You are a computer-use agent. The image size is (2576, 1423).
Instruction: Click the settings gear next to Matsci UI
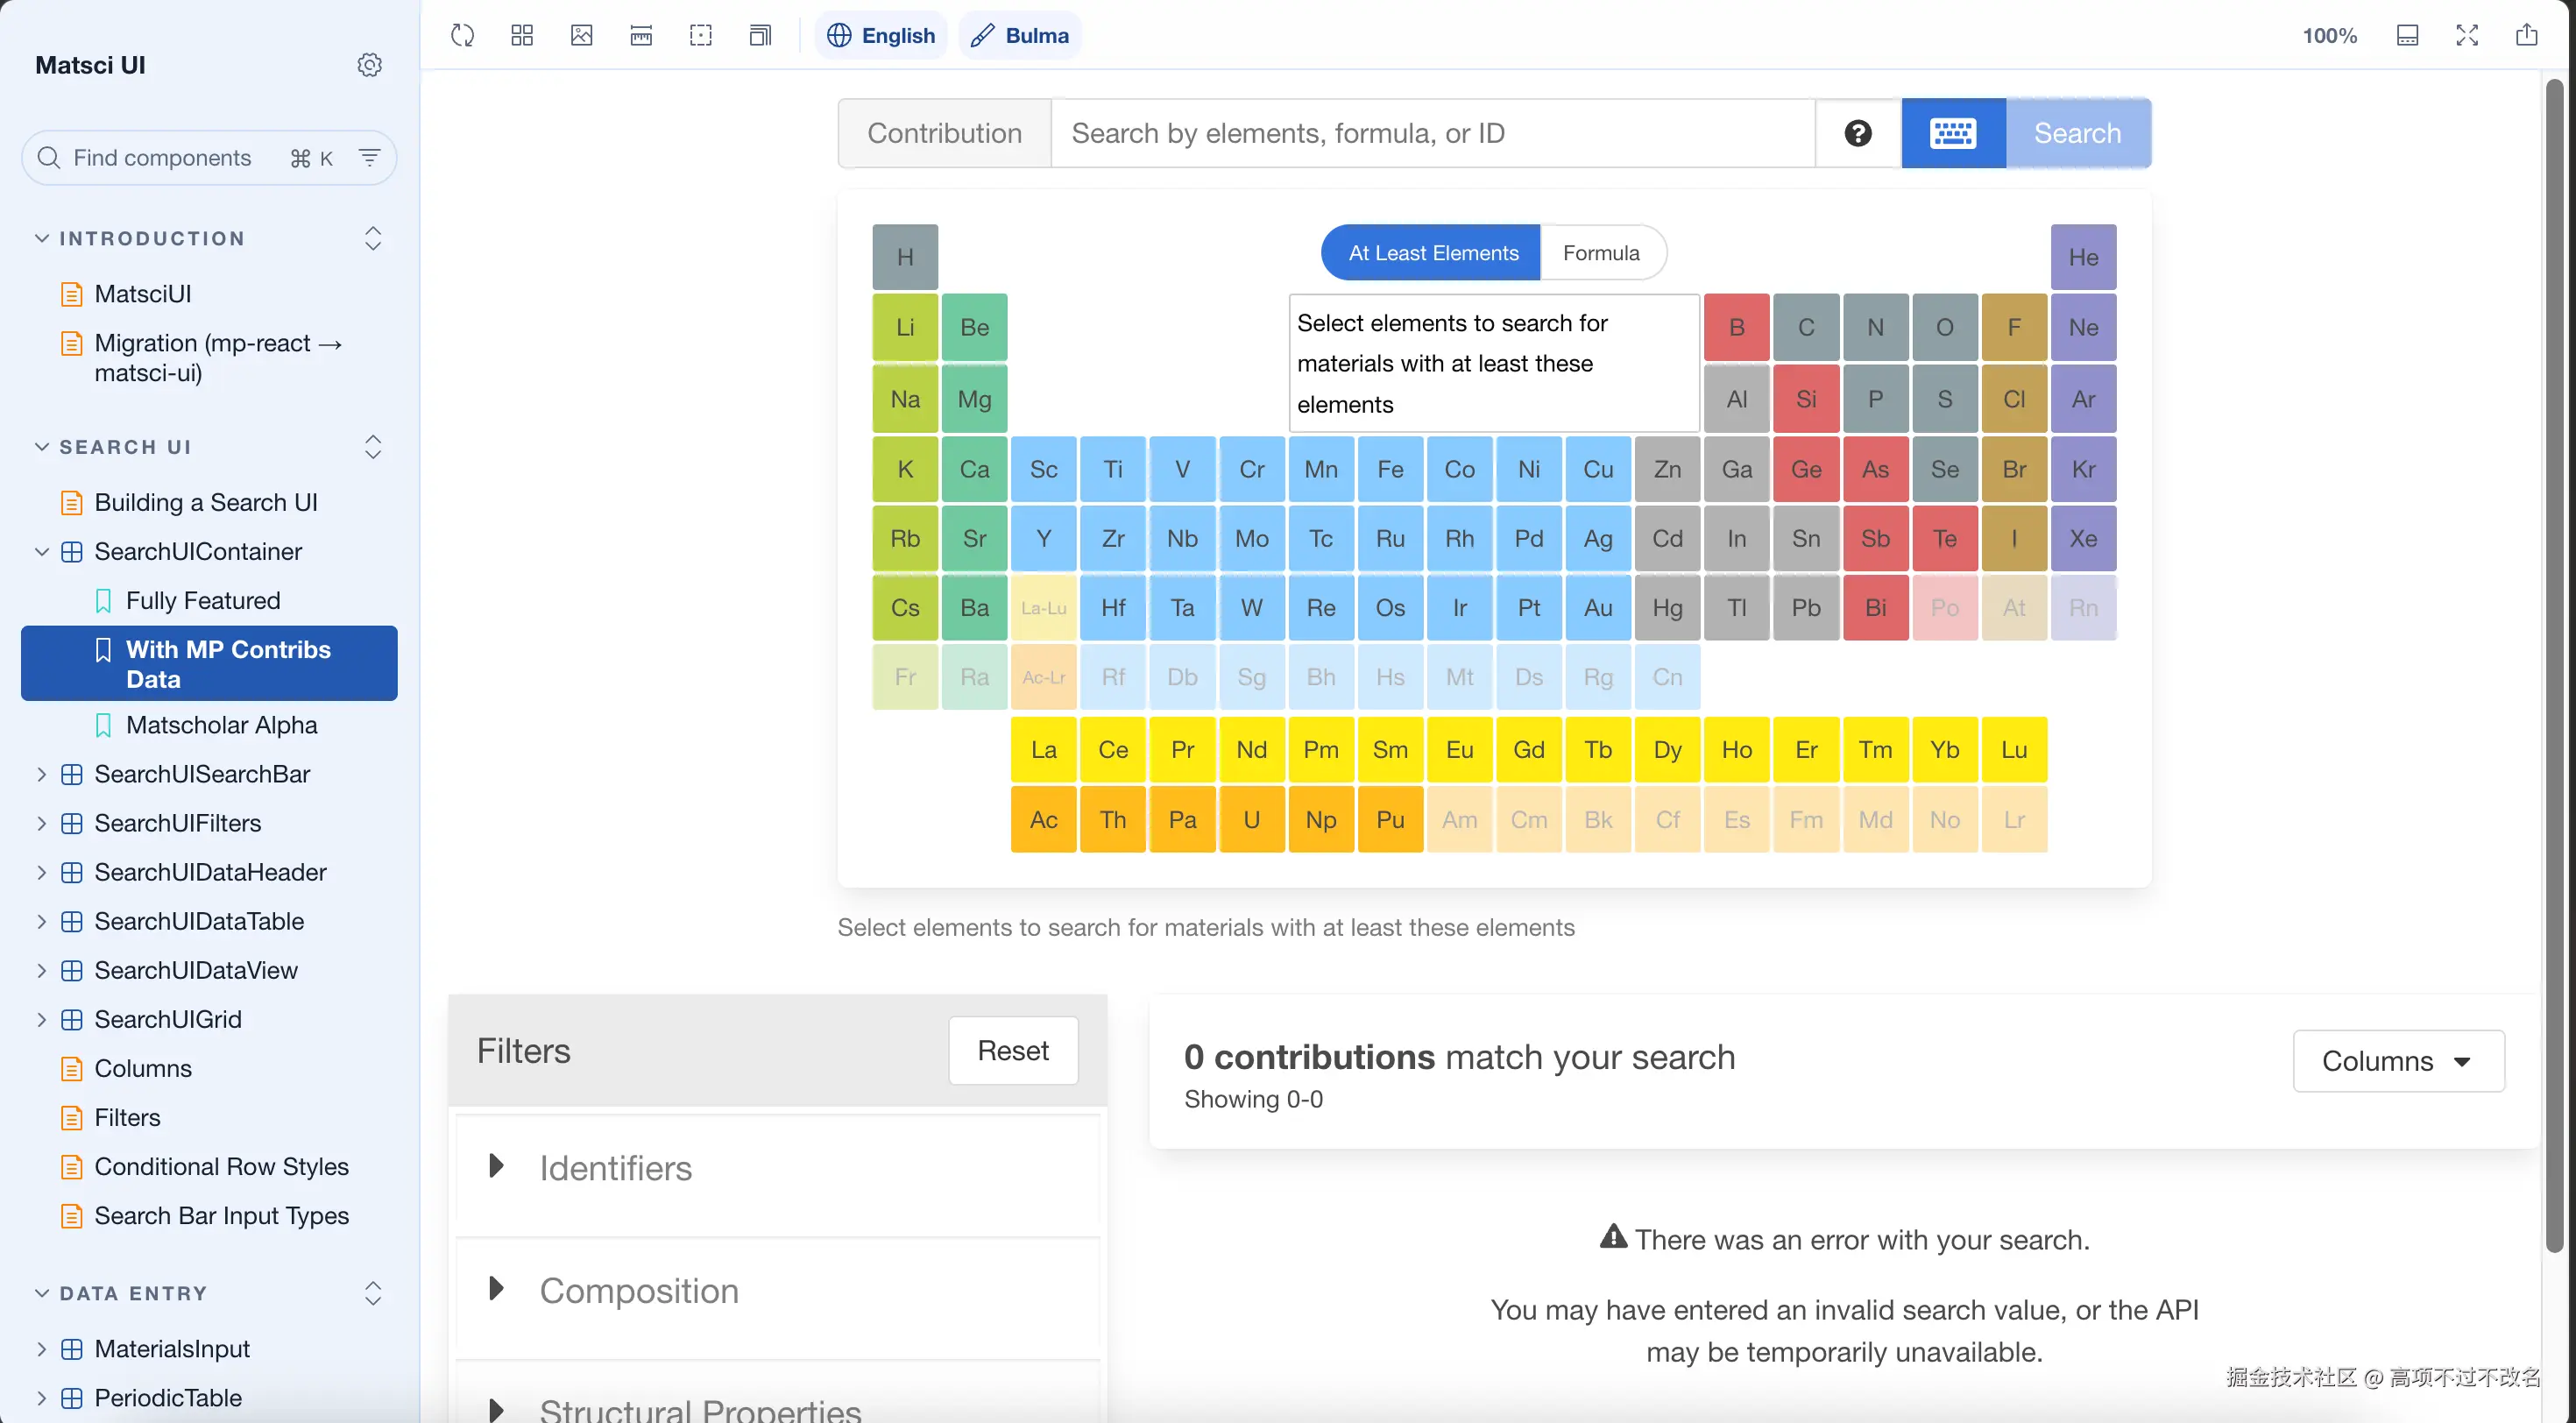(369, 65)
